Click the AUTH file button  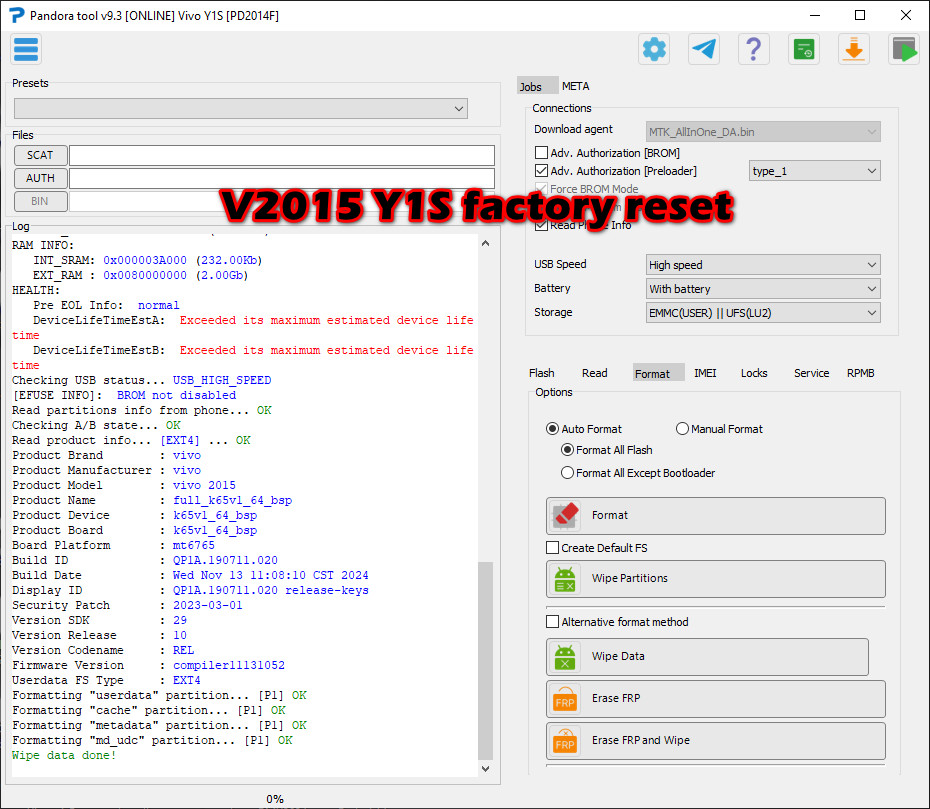40,178
